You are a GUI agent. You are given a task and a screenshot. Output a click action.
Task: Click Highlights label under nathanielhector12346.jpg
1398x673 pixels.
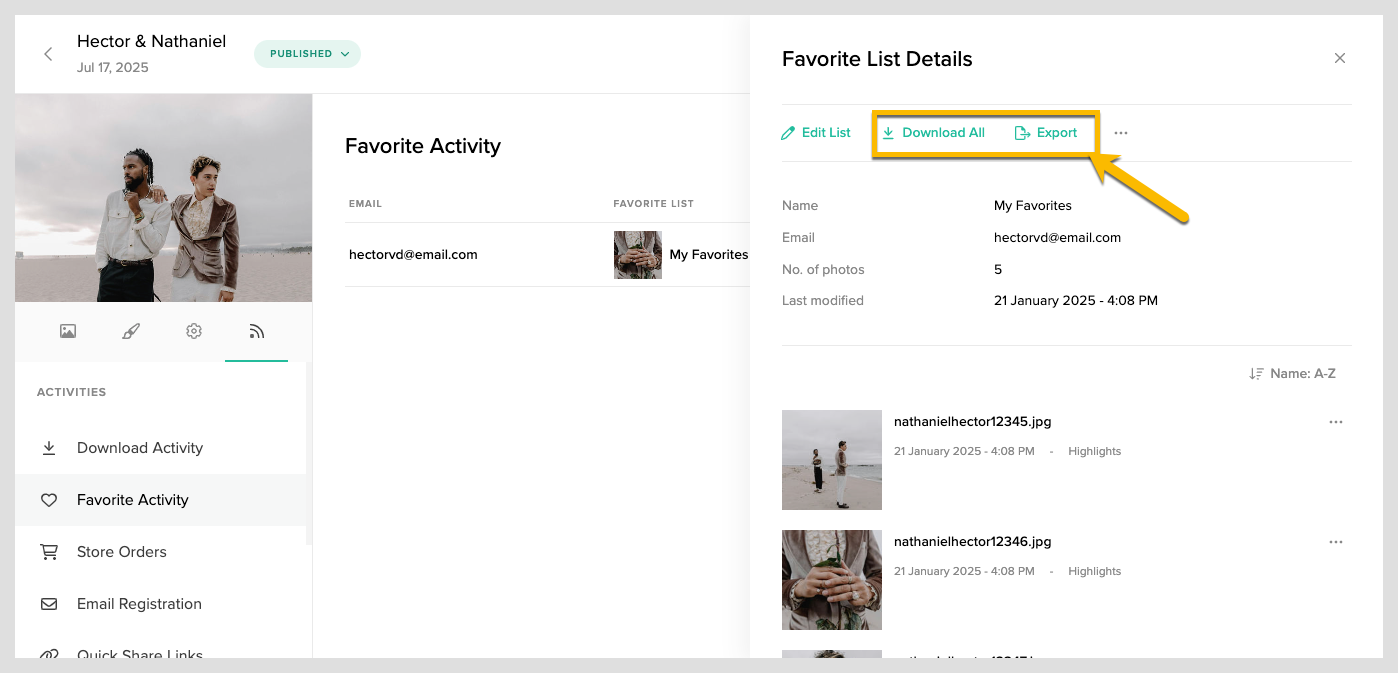coord(1095,571)
